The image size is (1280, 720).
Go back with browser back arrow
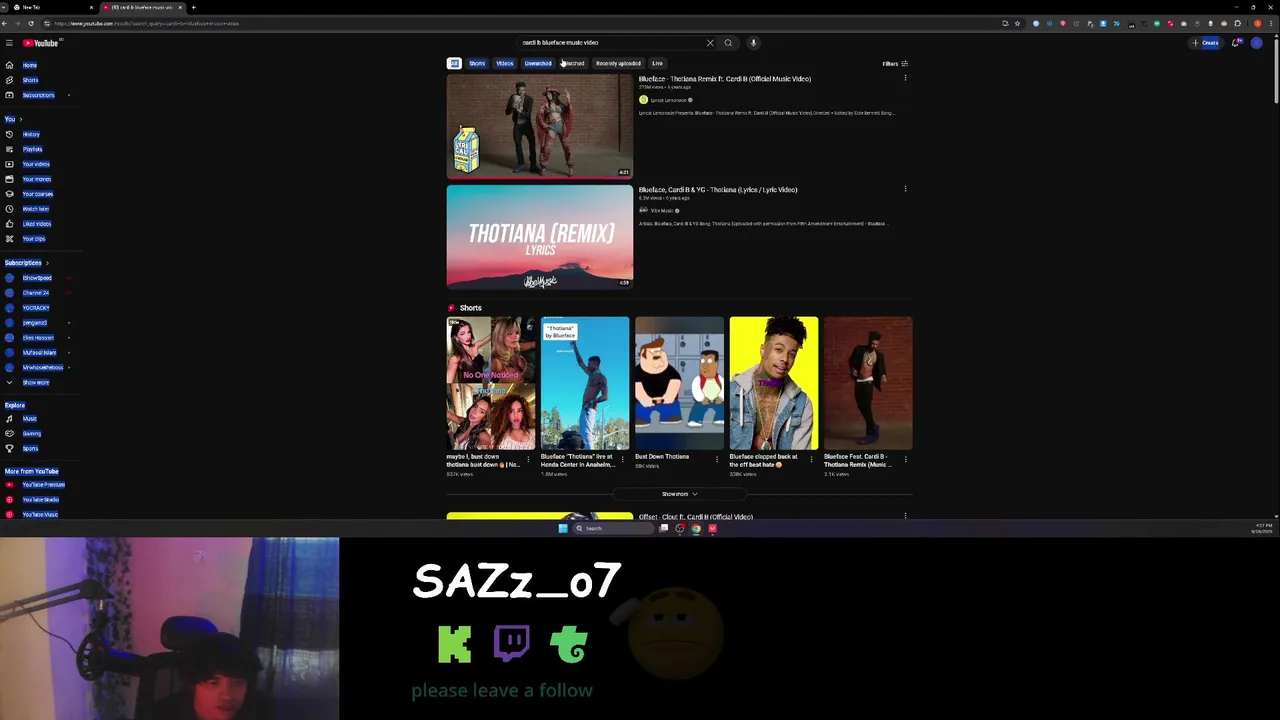pos(6,23)
